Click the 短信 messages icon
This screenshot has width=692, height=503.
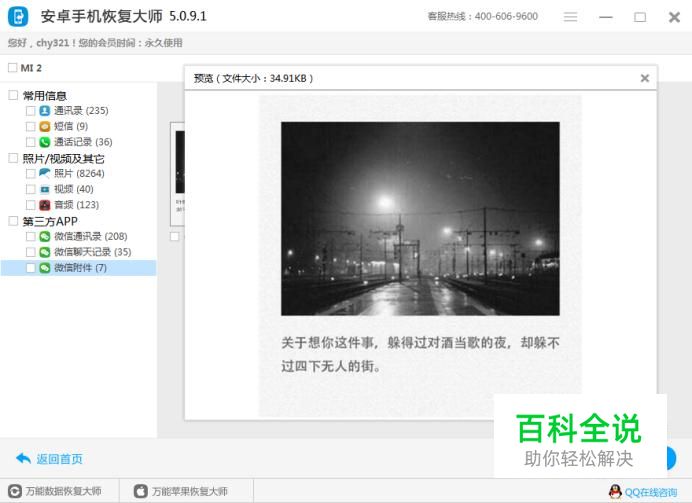click(x=45, y=127)
